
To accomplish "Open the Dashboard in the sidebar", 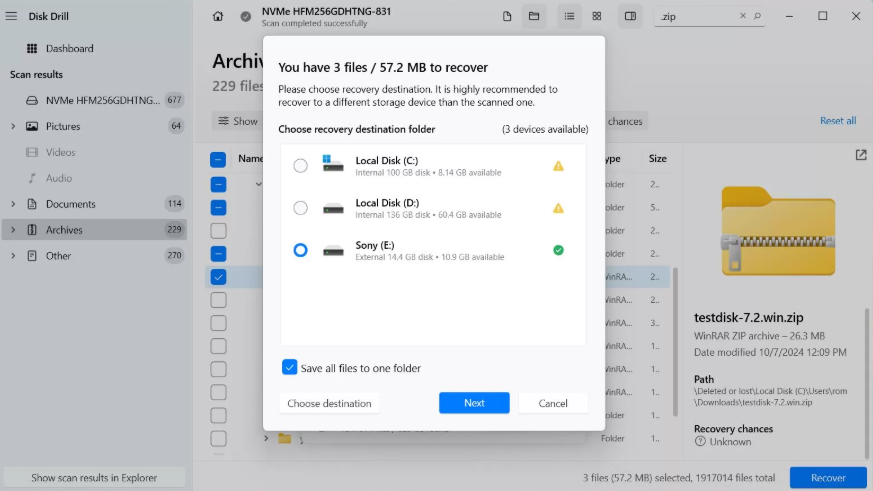I will tap(69, 48).
